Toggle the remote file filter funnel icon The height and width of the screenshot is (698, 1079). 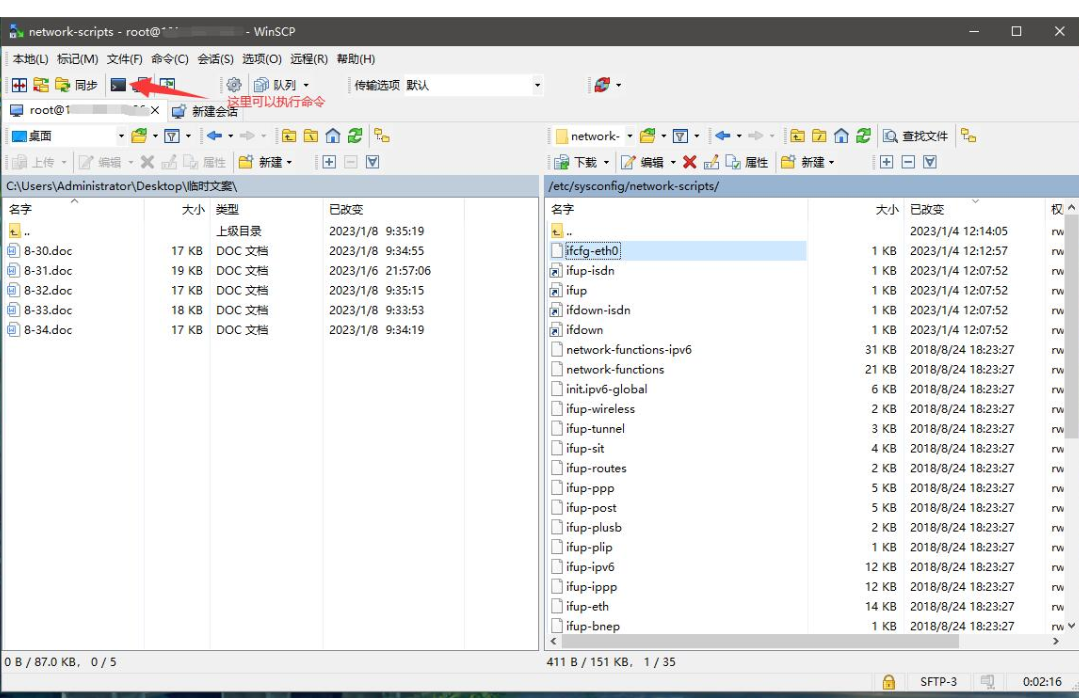[680, 136]
